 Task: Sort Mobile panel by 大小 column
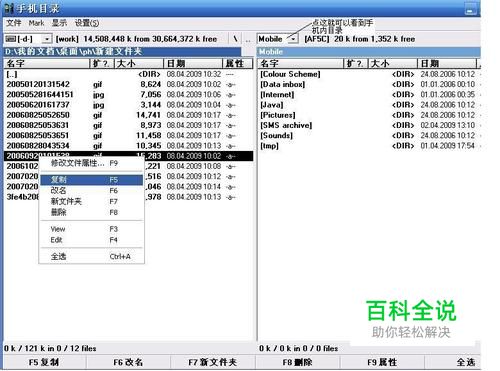(x=393, y=63)
